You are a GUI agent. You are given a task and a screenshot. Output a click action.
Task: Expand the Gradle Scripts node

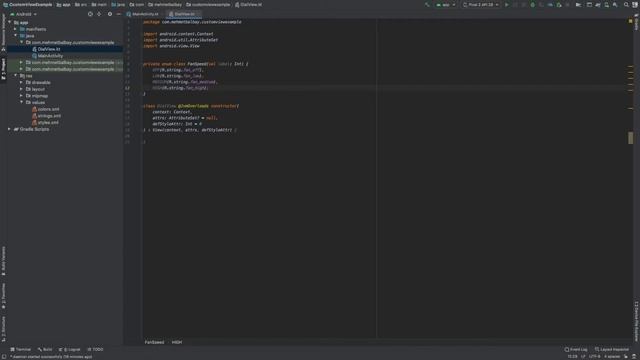pyautogui.click(x=10, y=129)
